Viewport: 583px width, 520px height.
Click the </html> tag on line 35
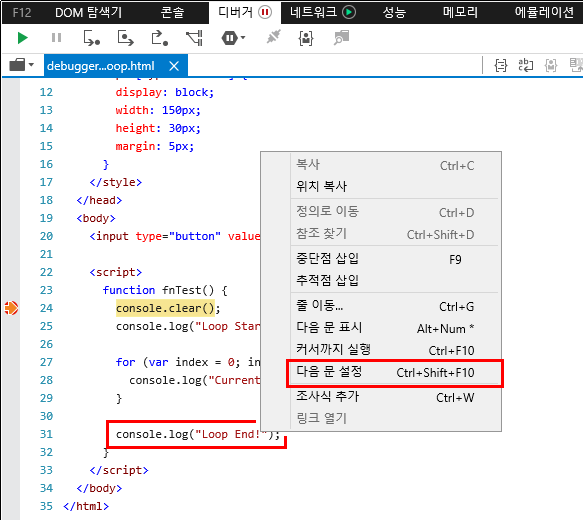point(86,506)
